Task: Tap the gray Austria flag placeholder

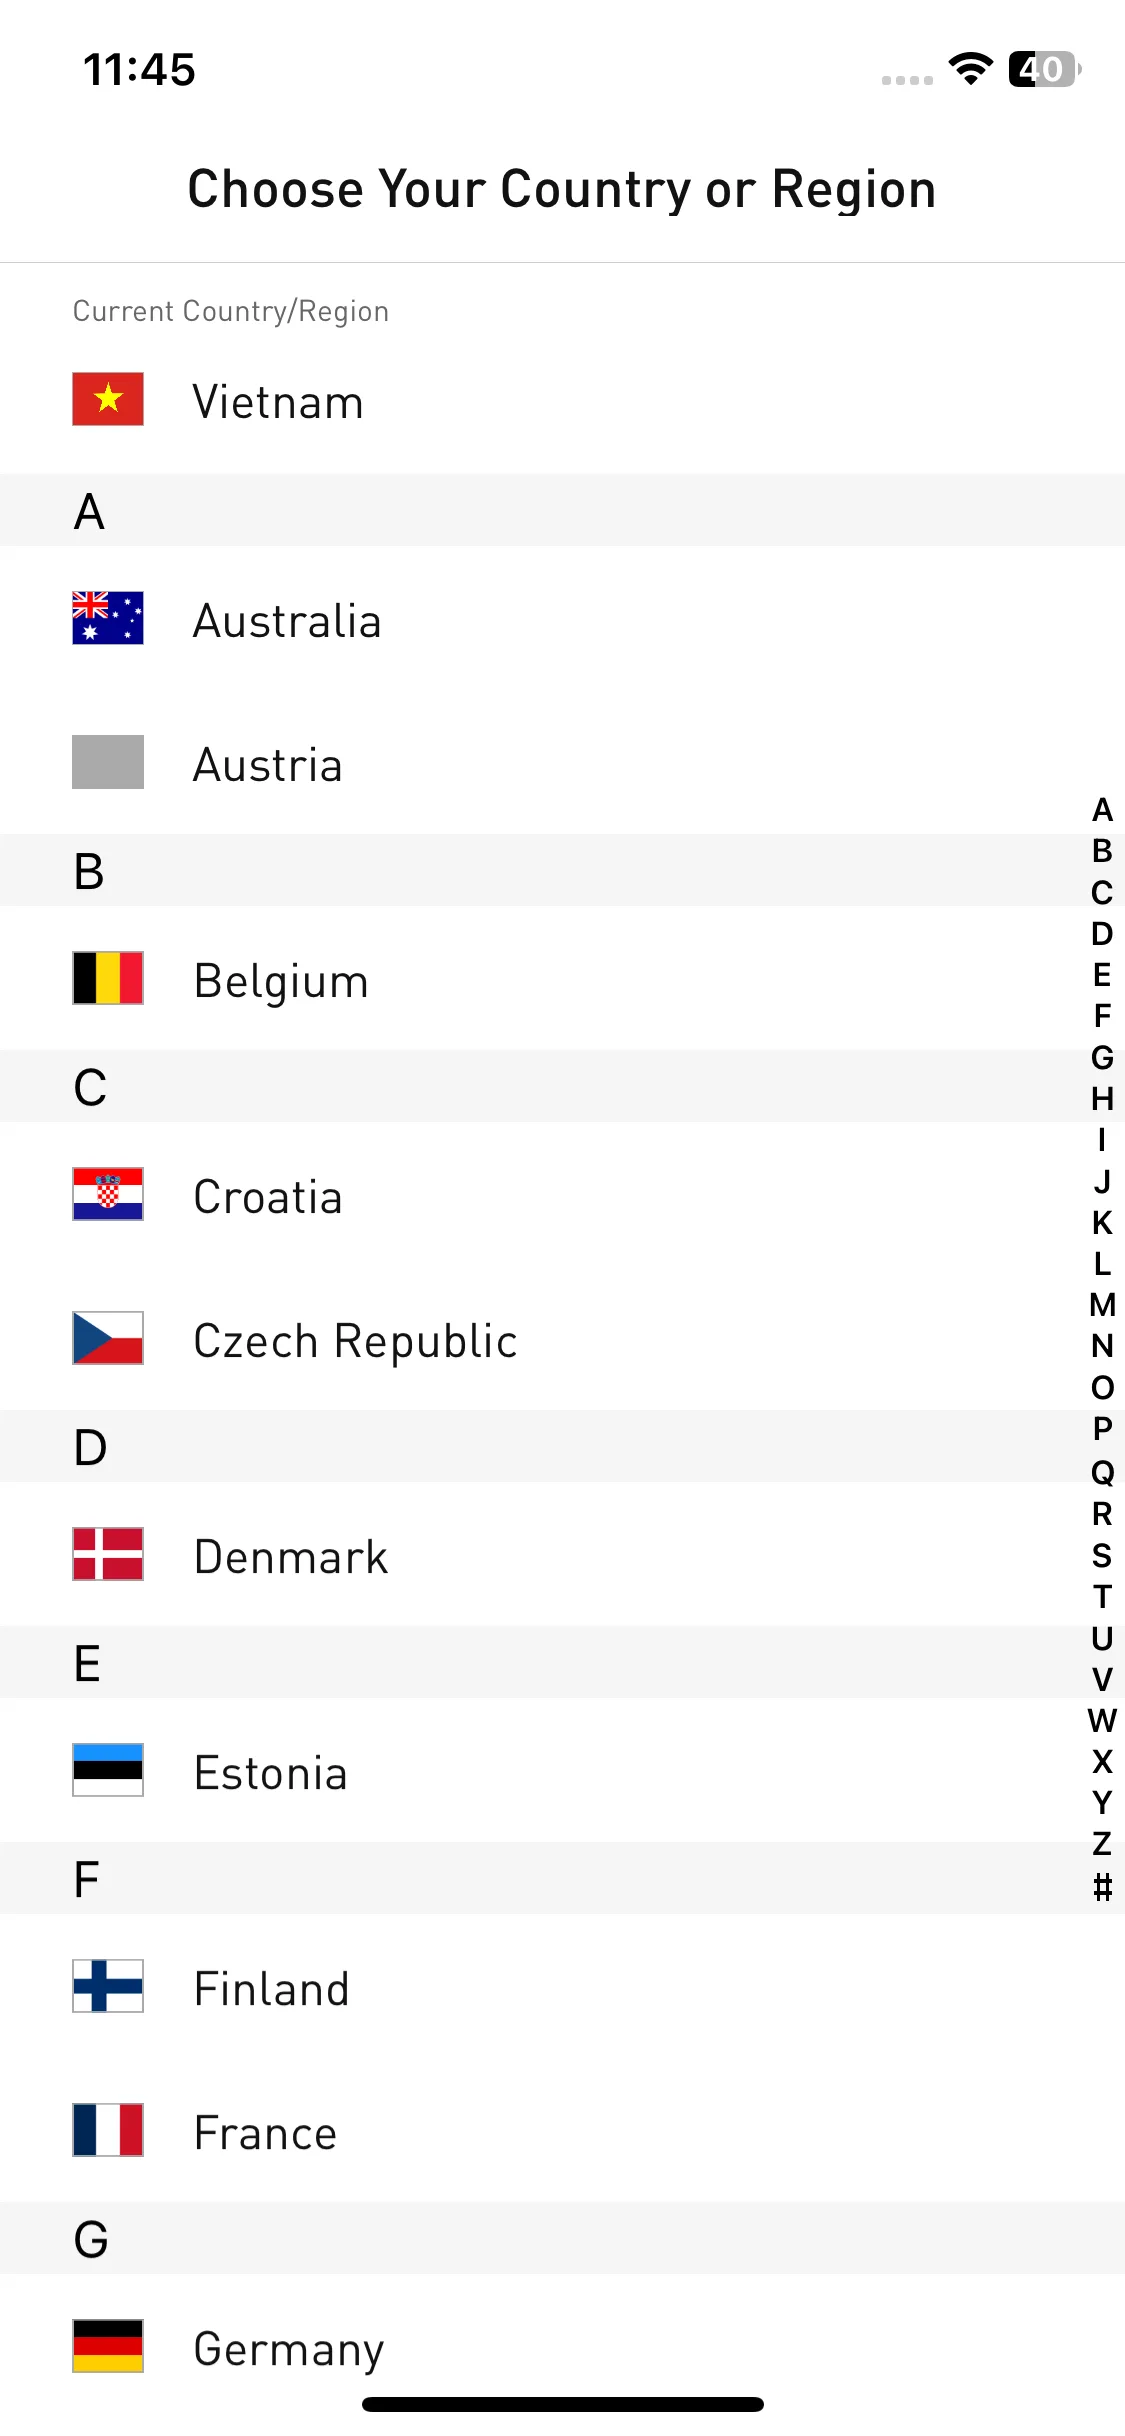Action: coord(108,762)
